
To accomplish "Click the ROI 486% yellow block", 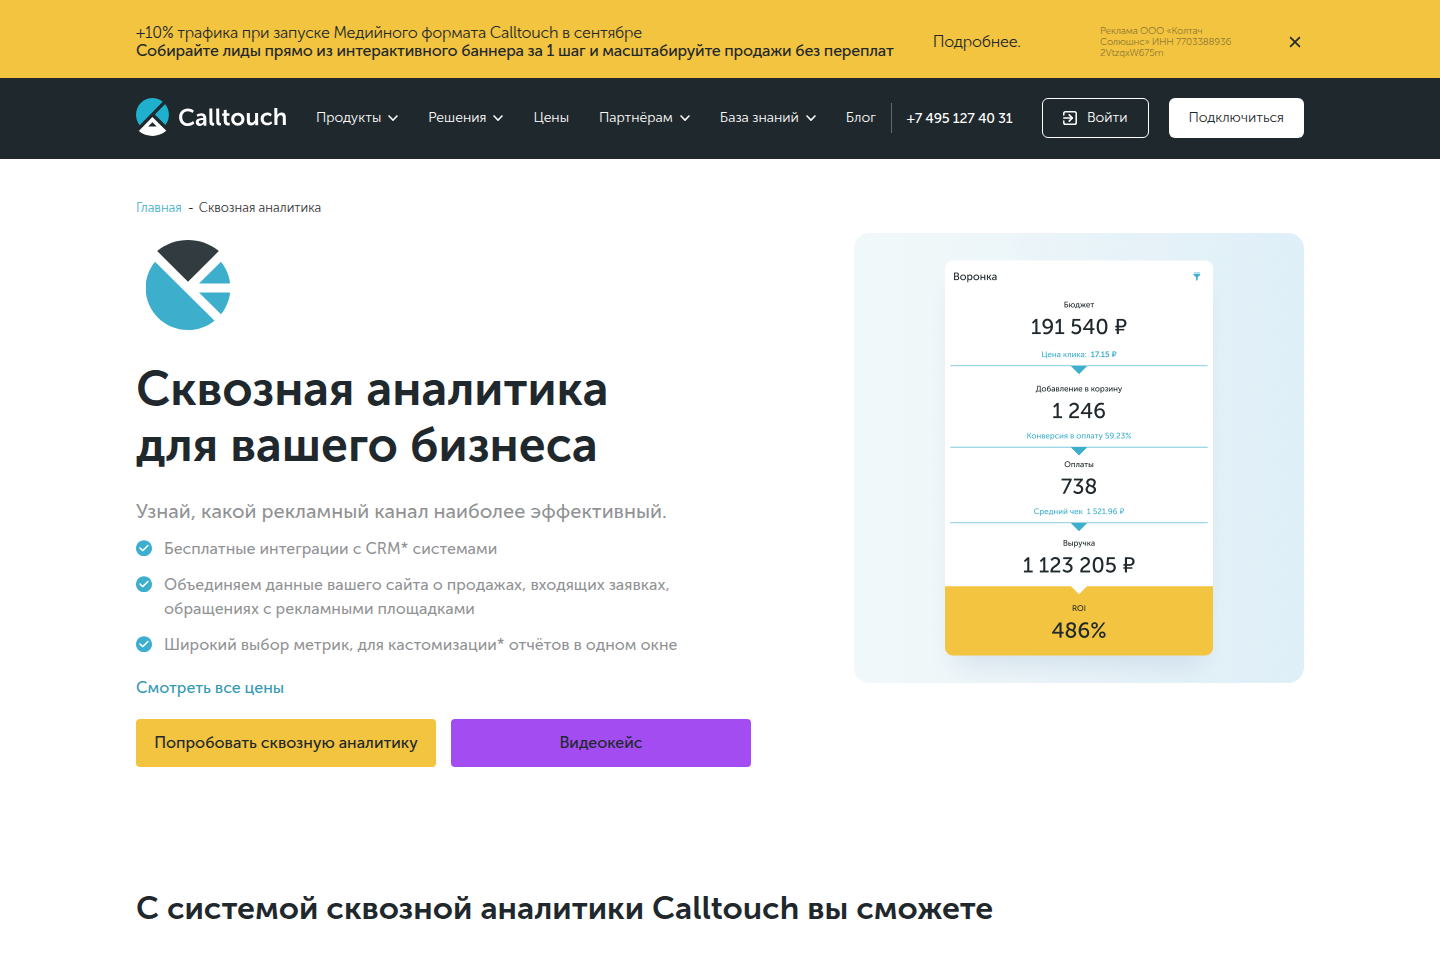I will tap(1079, 621).
